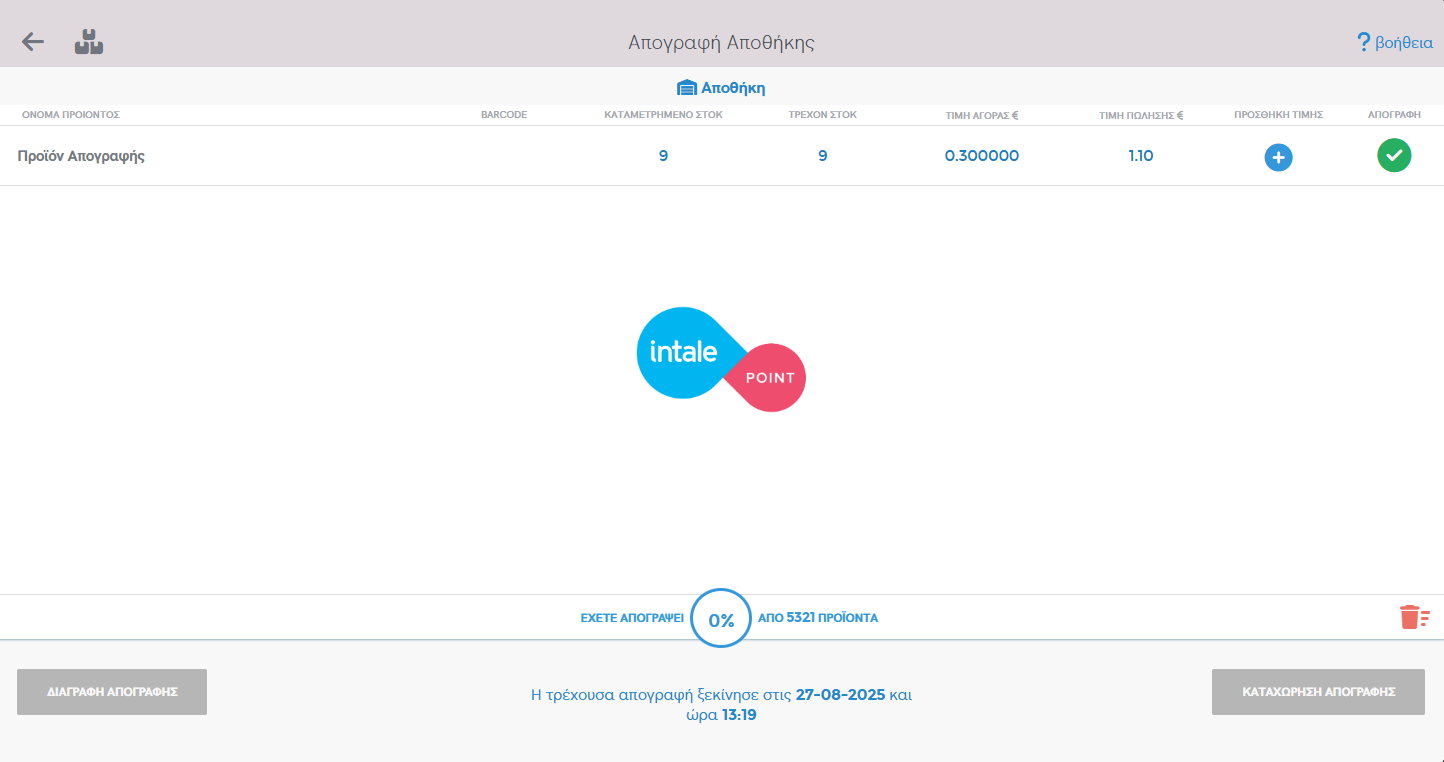Viewport: 1444px width, 762px height.
Task: Click the ΤΙΜΗ ΑΓΟΡΑΣ € column header
Action: click(982, 115)
